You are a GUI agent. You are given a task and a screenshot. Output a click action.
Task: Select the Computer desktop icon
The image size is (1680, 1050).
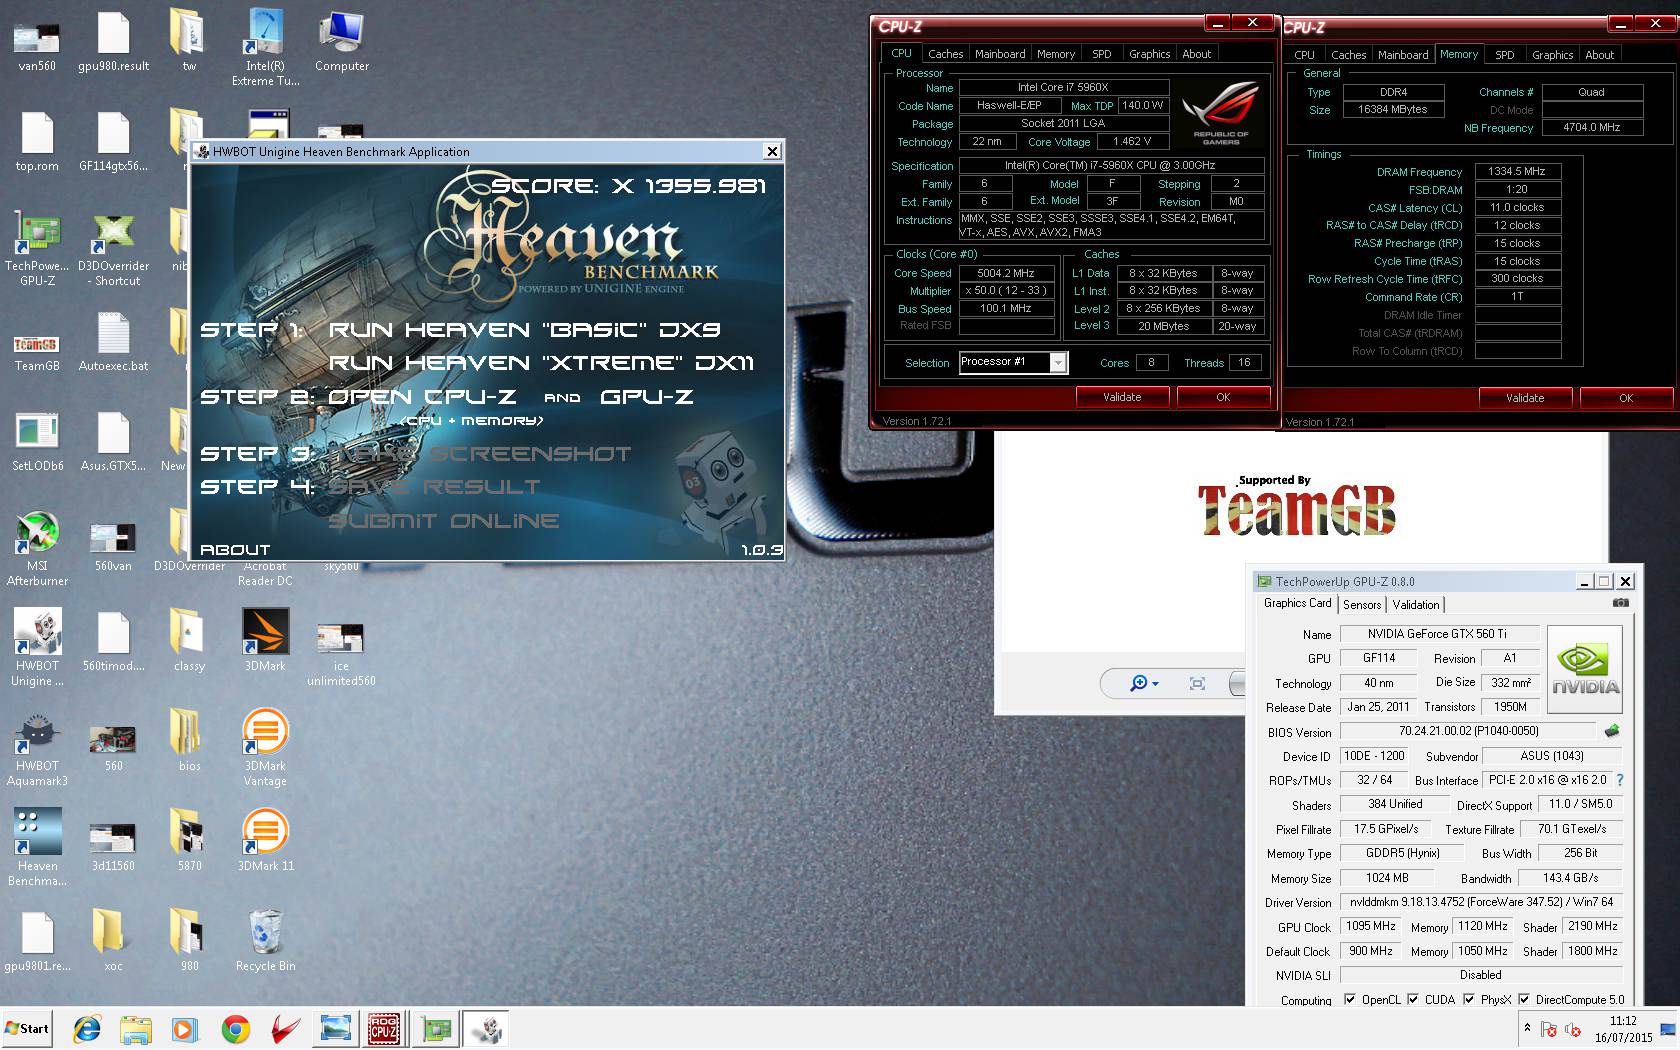click(x=341, y=41)
